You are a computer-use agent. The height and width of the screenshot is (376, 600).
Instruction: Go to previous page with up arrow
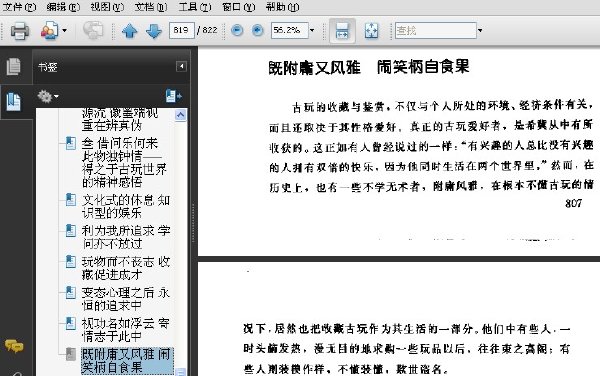tap(129, 31)
